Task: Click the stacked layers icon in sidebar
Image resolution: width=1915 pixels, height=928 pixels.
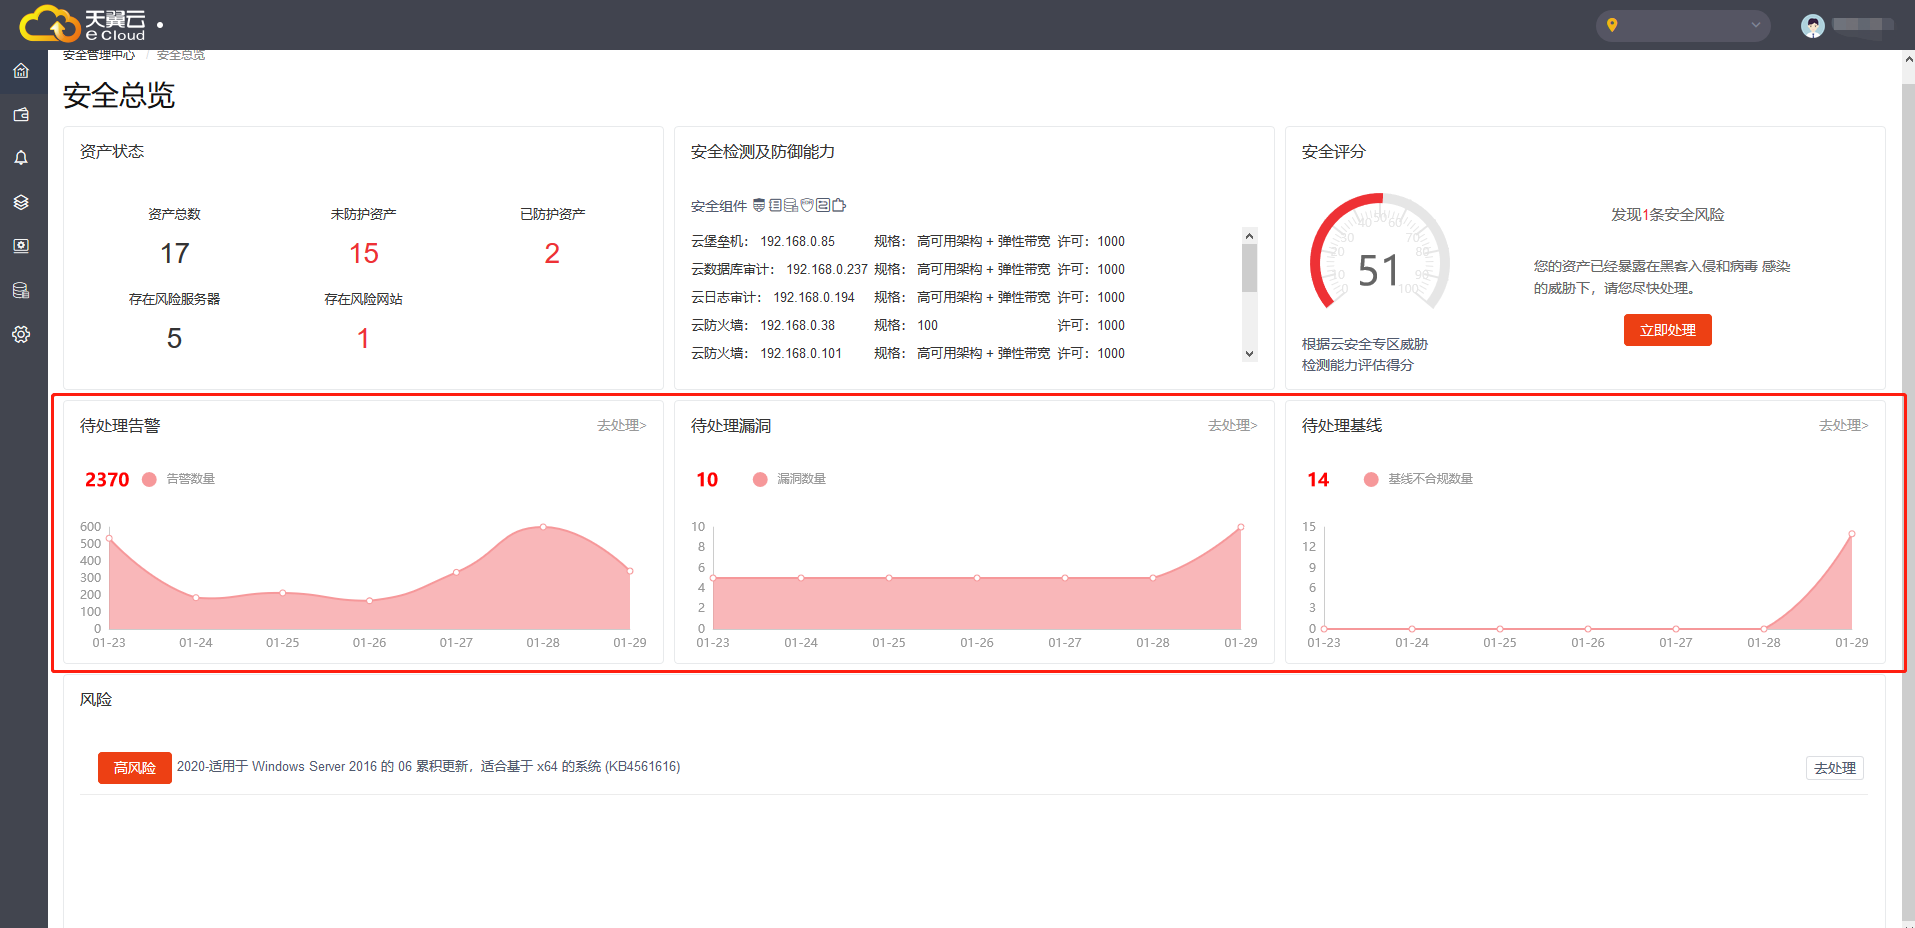Action: tap(21, 202)
